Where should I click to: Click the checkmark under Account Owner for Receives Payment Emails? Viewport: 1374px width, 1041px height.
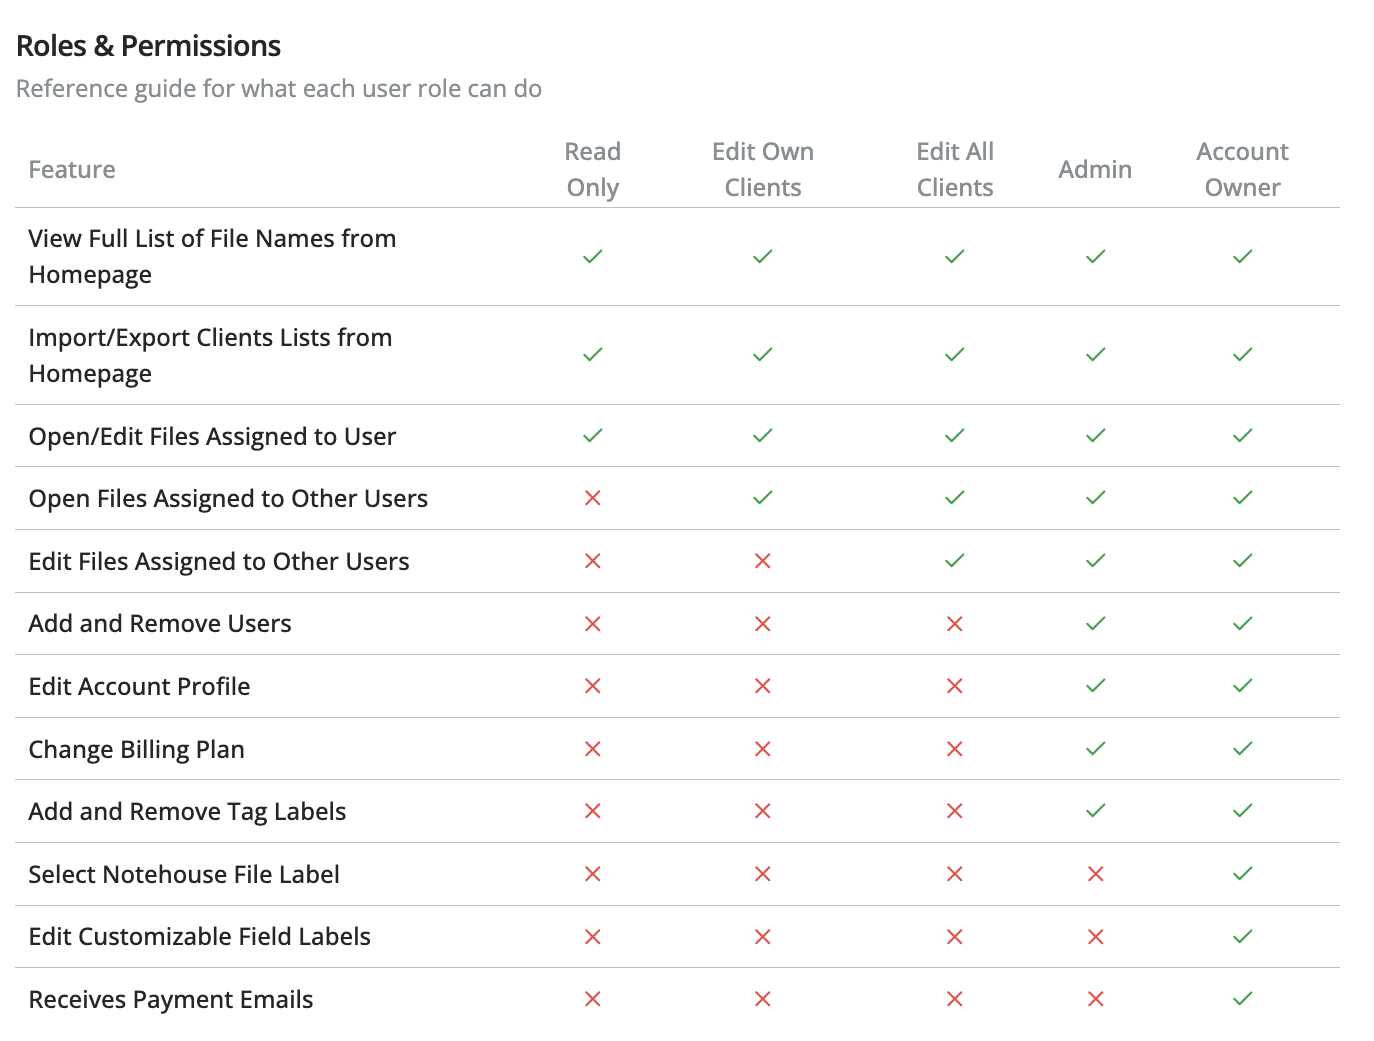point(1243,999)
